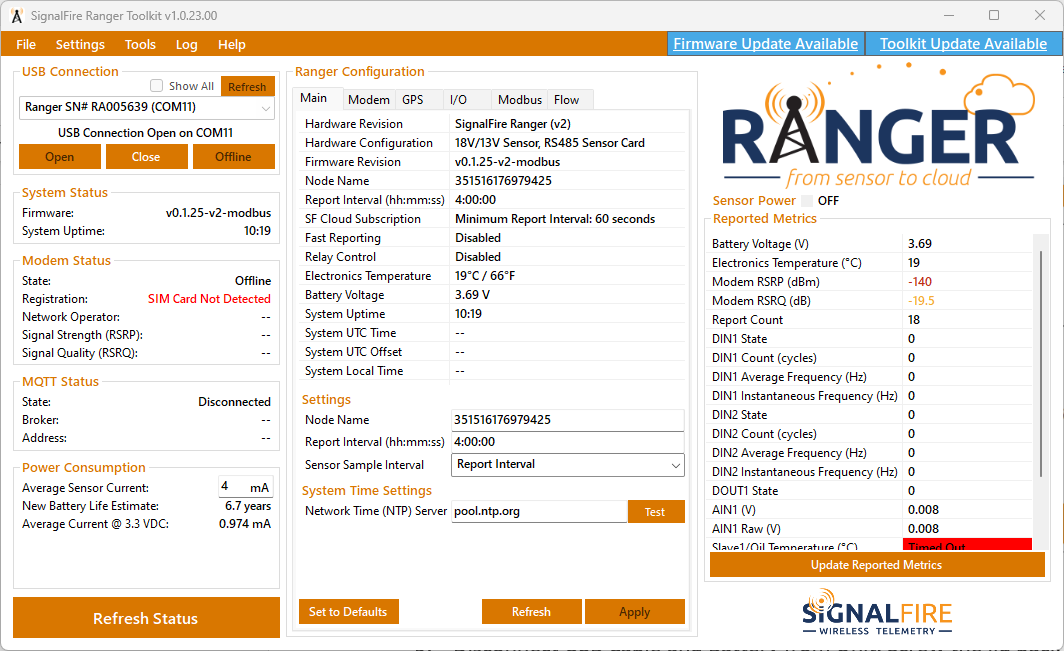This screenshot has width=1064, height=651.
Task: Expand the Sensor Sample Interval dropdown
Action: click(x=567, y=464)
